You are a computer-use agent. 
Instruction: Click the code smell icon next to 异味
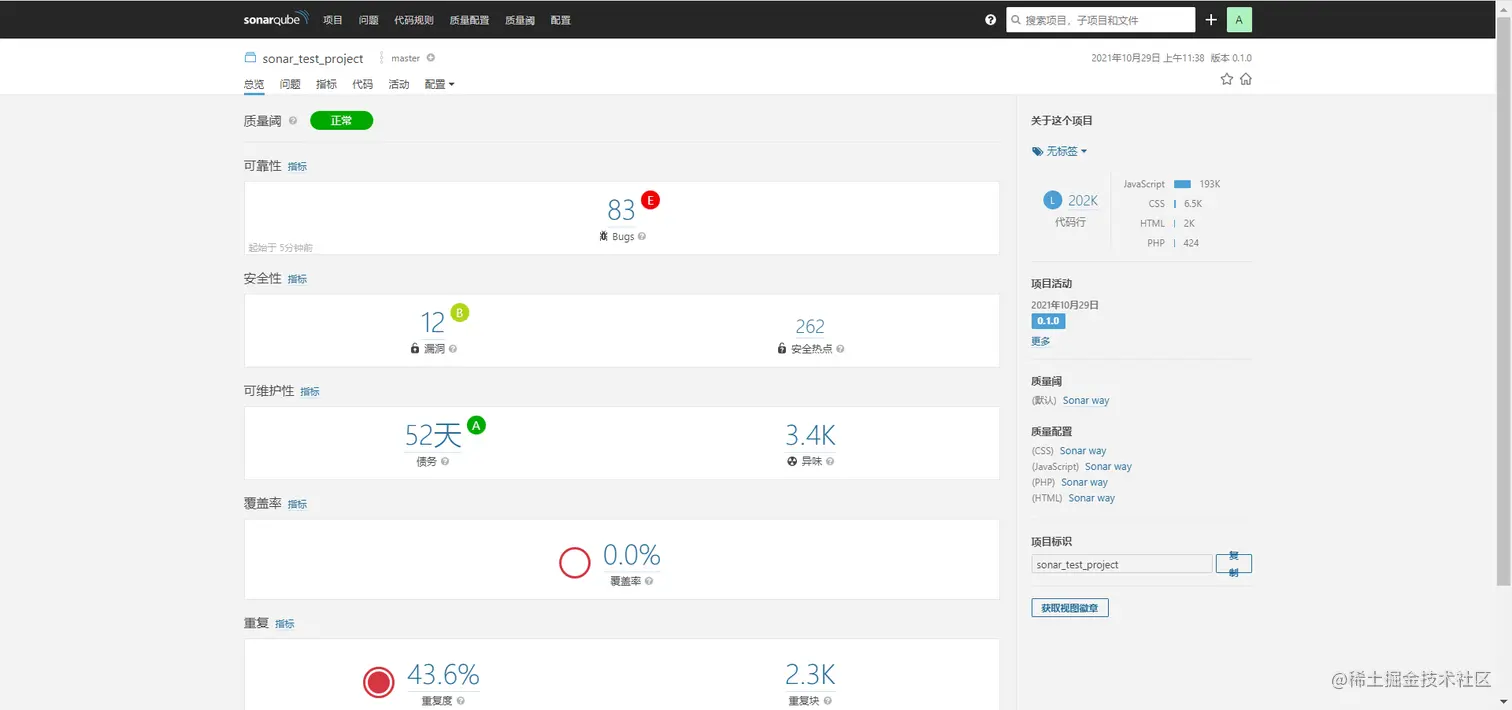click(792, 462)
